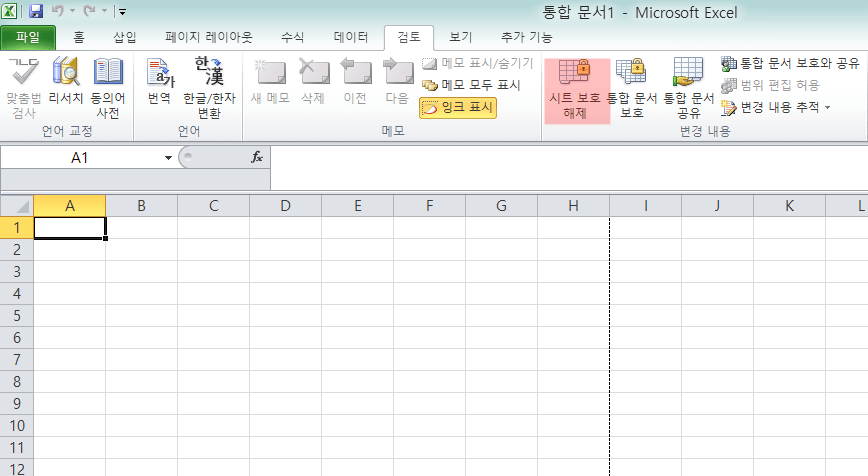Viewport: 868px width, 476px height.
Task: Redo the last action
Action: tap(89, 11)
